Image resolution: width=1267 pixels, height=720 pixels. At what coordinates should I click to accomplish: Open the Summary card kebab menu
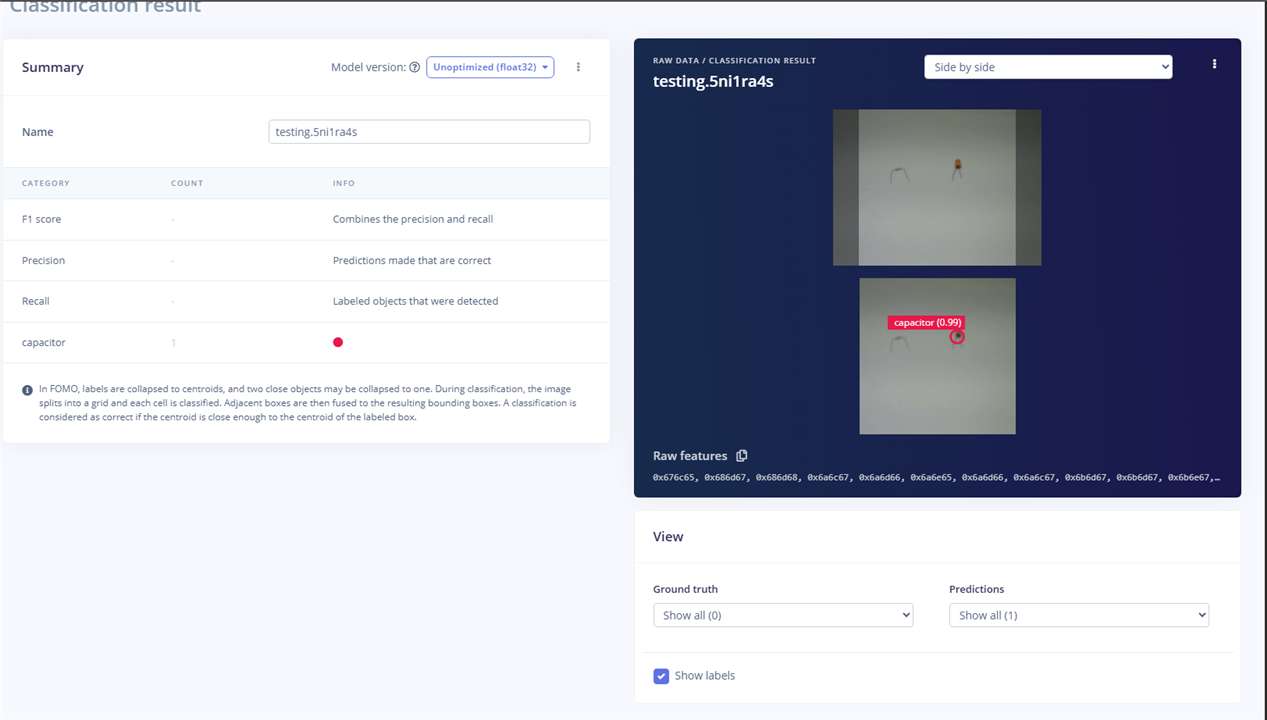click(578, 67)
